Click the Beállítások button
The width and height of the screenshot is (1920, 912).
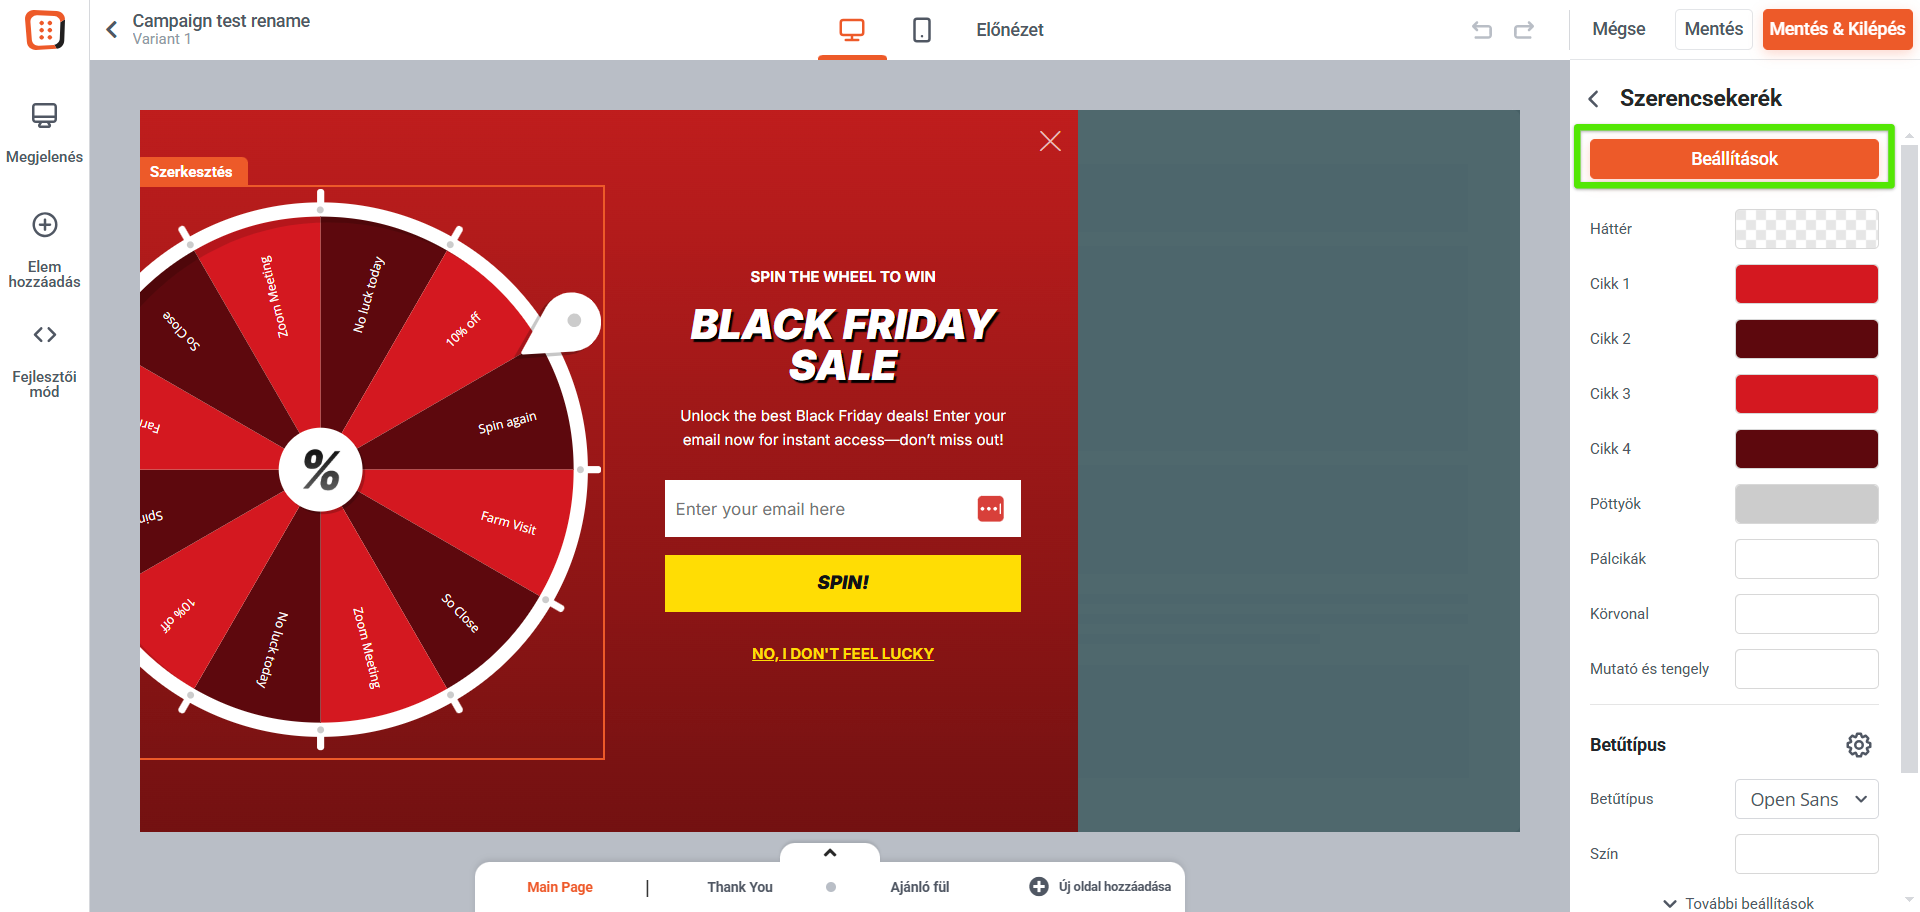[1734, 159]
